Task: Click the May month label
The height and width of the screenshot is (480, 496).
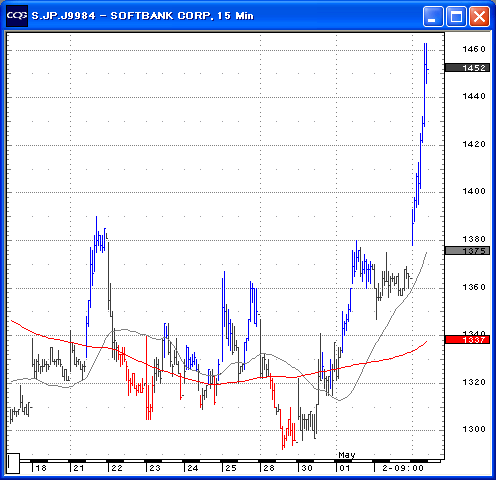Action: pyautogui.click(x=347, y=455)
